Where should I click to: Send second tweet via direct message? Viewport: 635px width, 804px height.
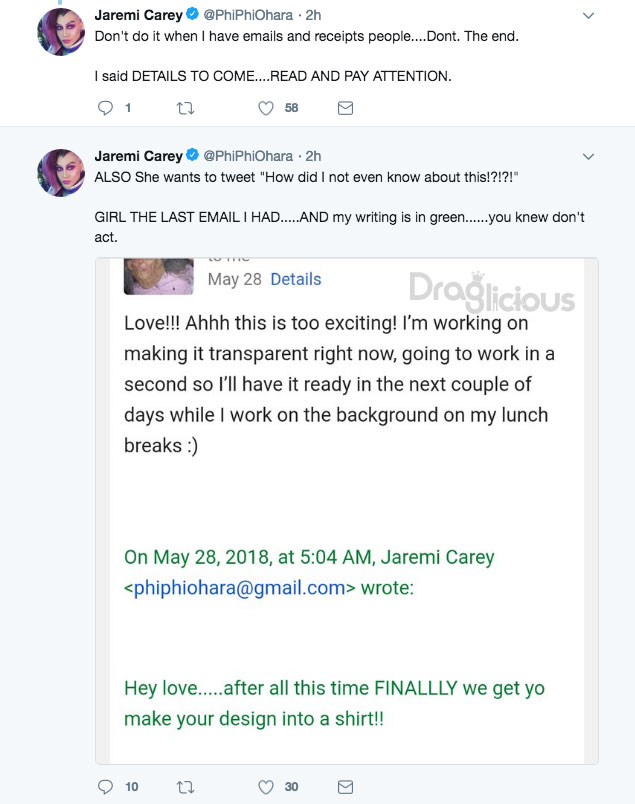pos(345,787)
